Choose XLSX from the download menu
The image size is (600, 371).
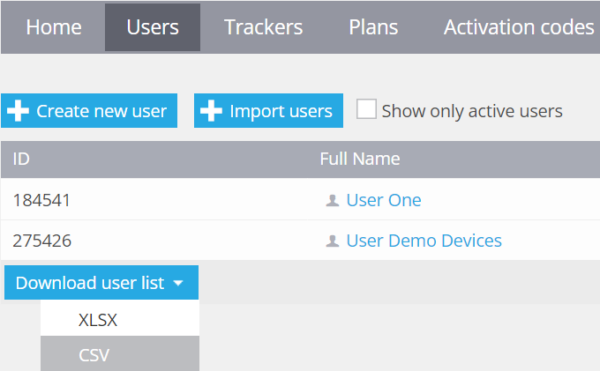click(x=120, y=318)
